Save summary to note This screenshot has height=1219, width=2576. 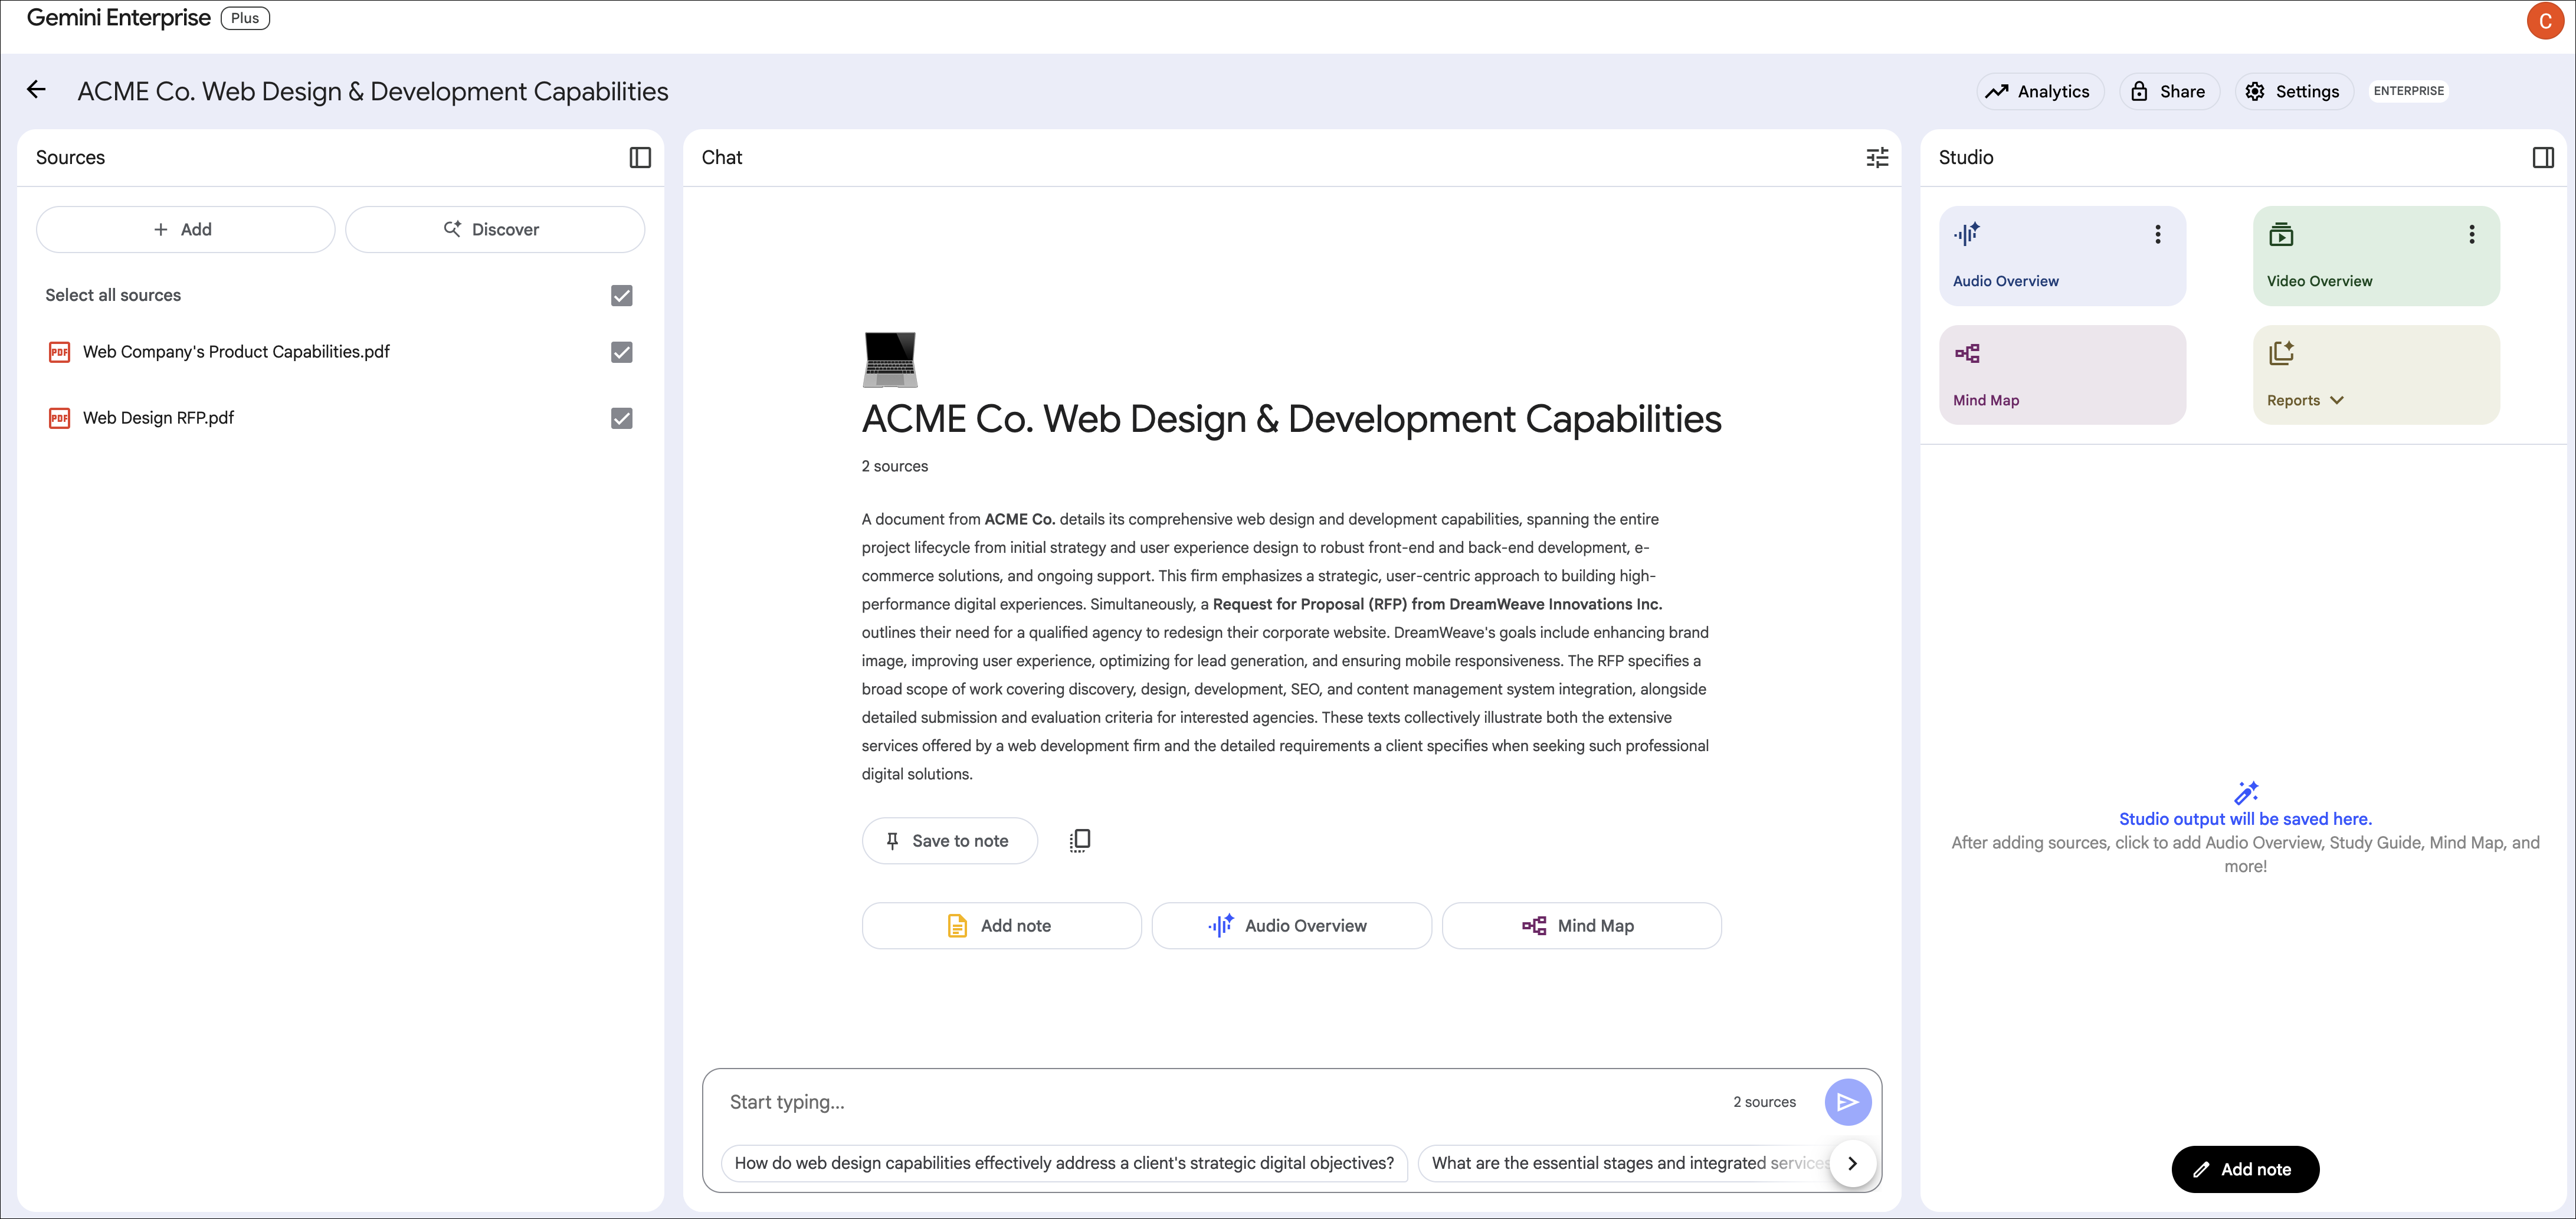[x=949, y=841]
